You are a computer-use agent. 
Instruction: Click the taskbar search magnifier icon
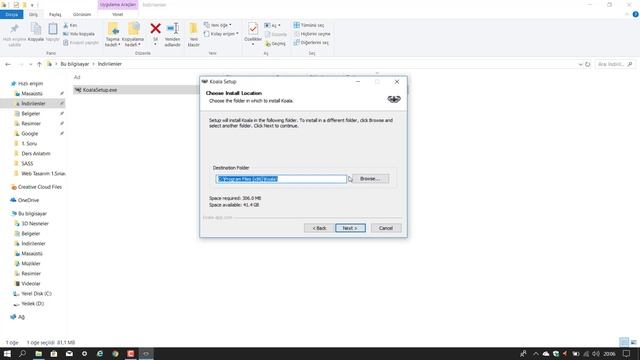coord(22,353)
